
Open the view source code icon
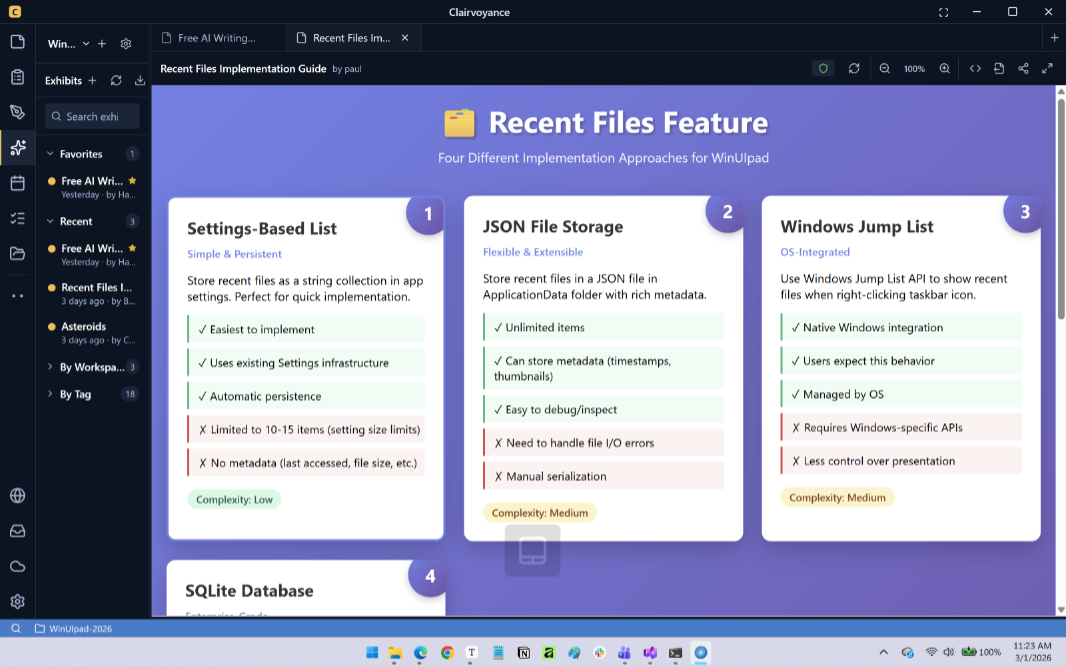click(975, 69)
